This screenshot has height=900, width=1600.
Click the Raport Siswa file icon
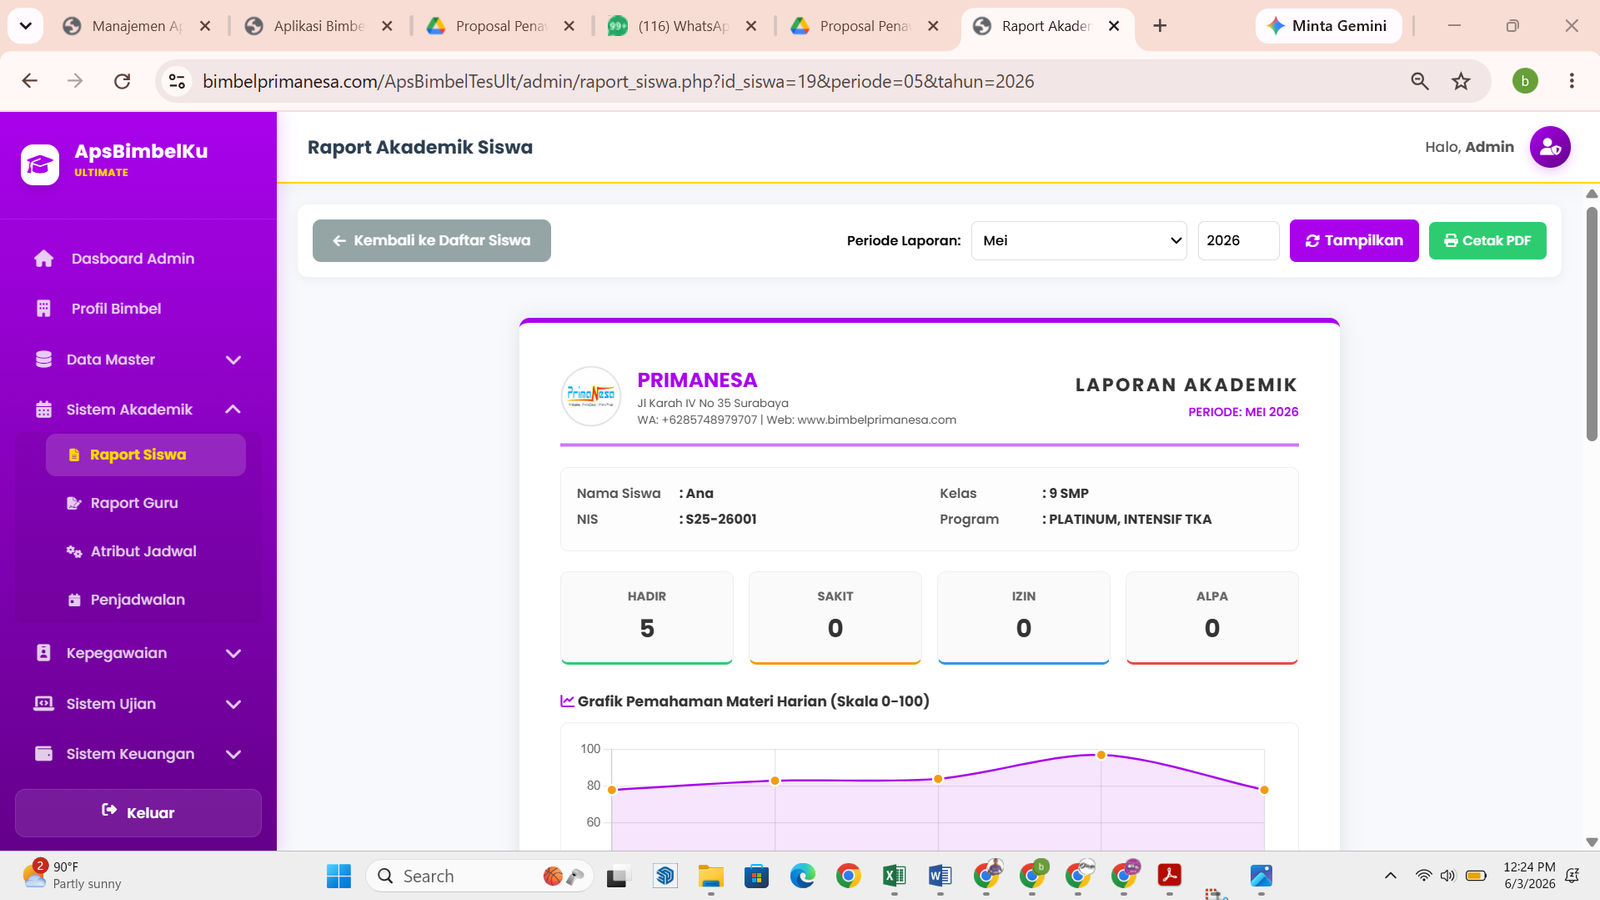point(74,455)
